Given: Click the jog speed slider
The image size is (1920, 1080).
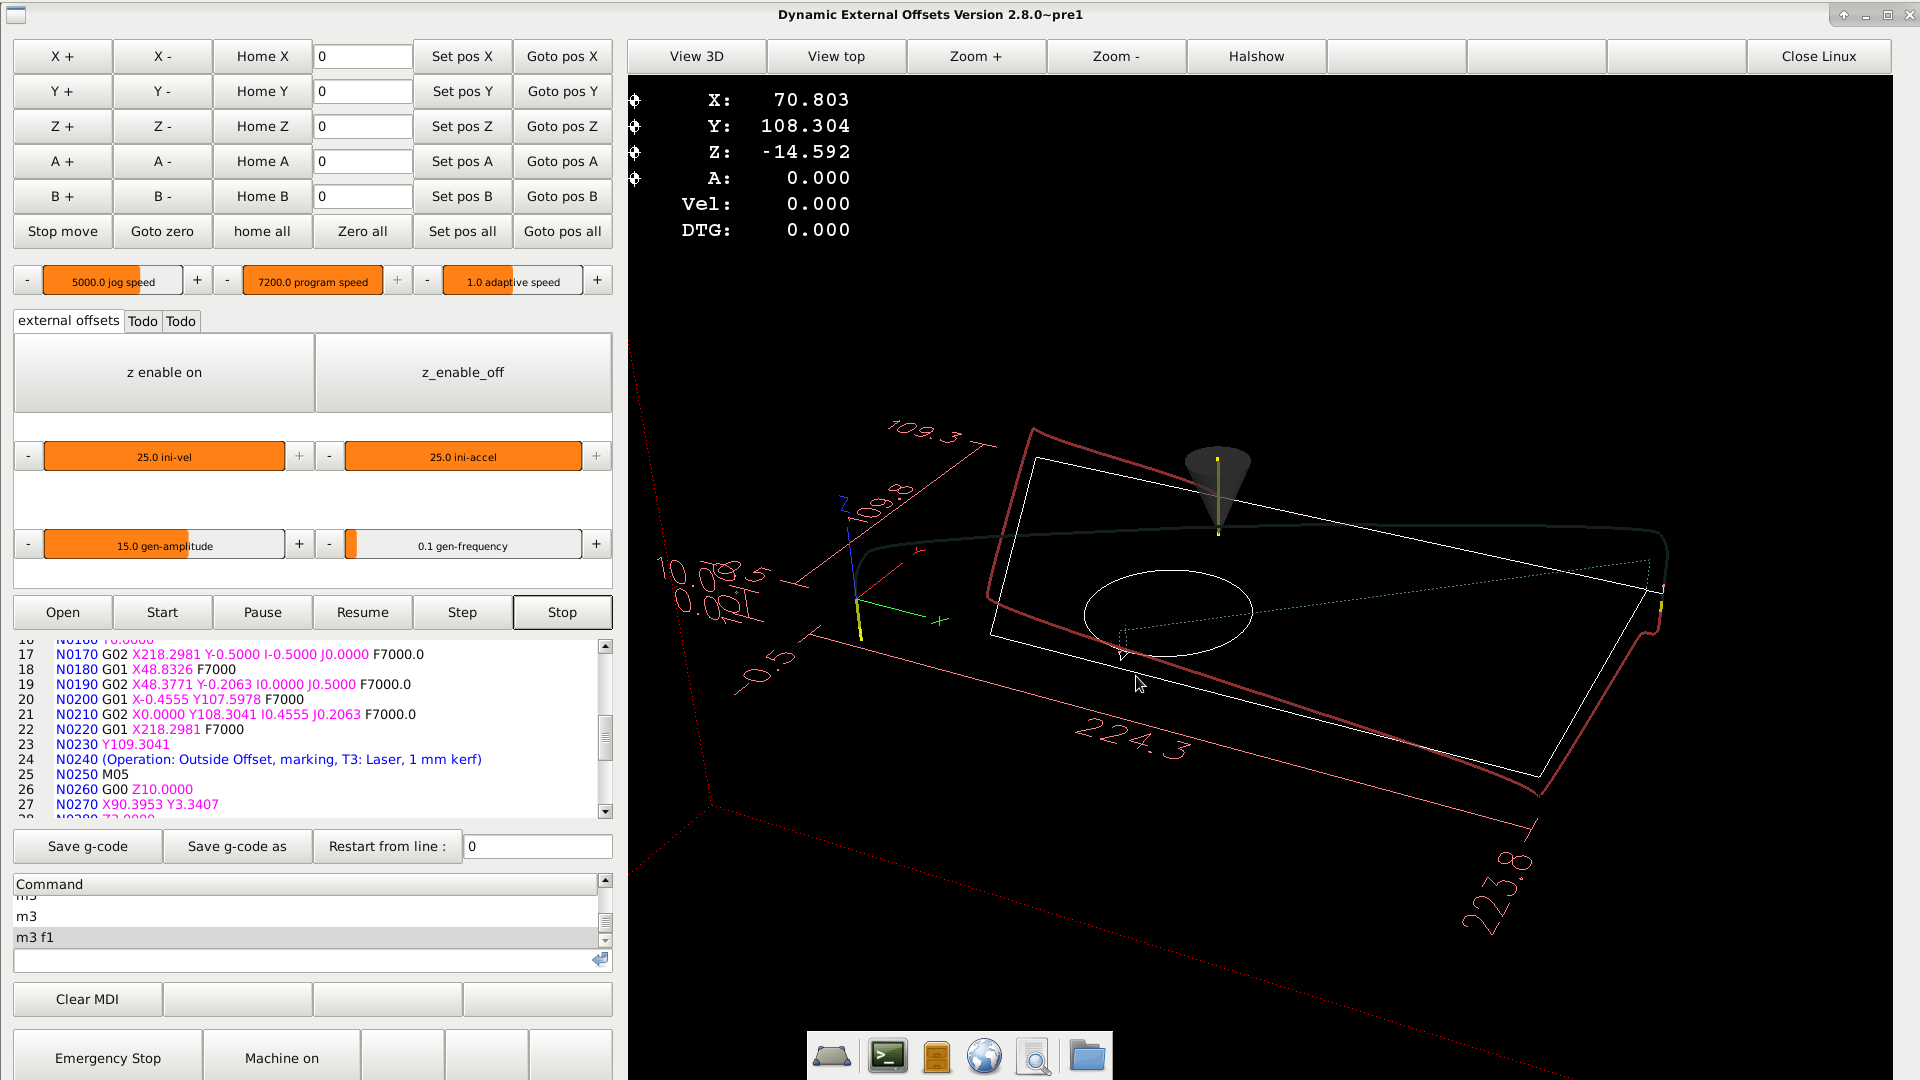Looking at the screenshot, I should (x=113, y=281).
